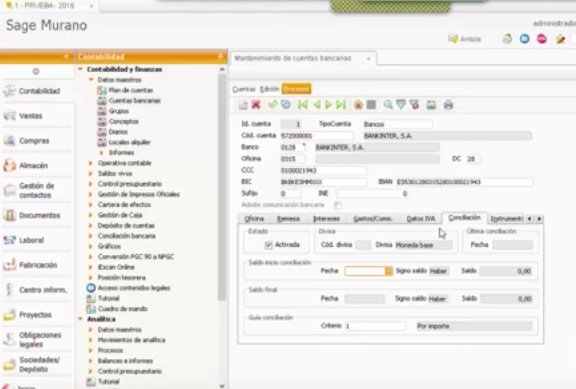This screenshot has width=576, height=389.
Task: Go to the last record arrow
Action: [x=341, y=105]
